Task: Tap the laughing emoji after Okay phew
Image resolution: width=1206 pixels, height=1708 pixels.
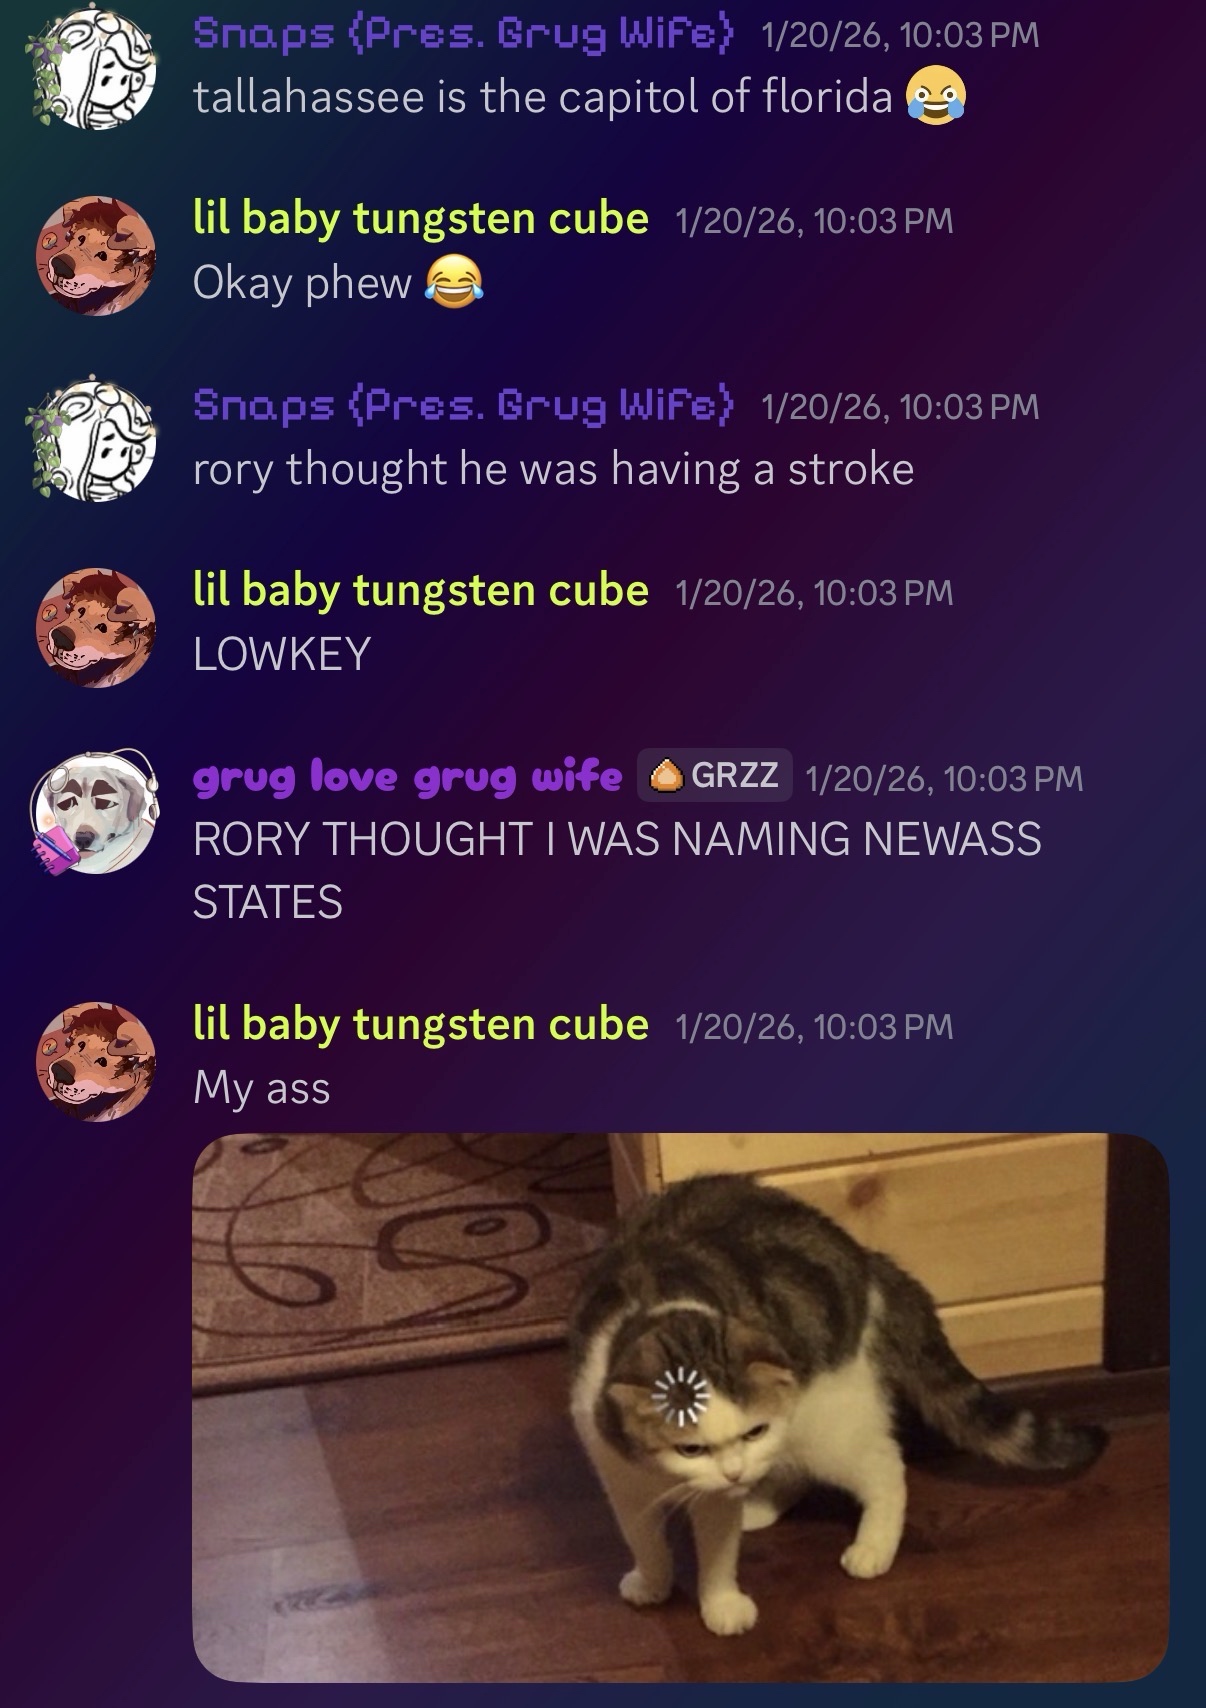Action: point(455,283)
